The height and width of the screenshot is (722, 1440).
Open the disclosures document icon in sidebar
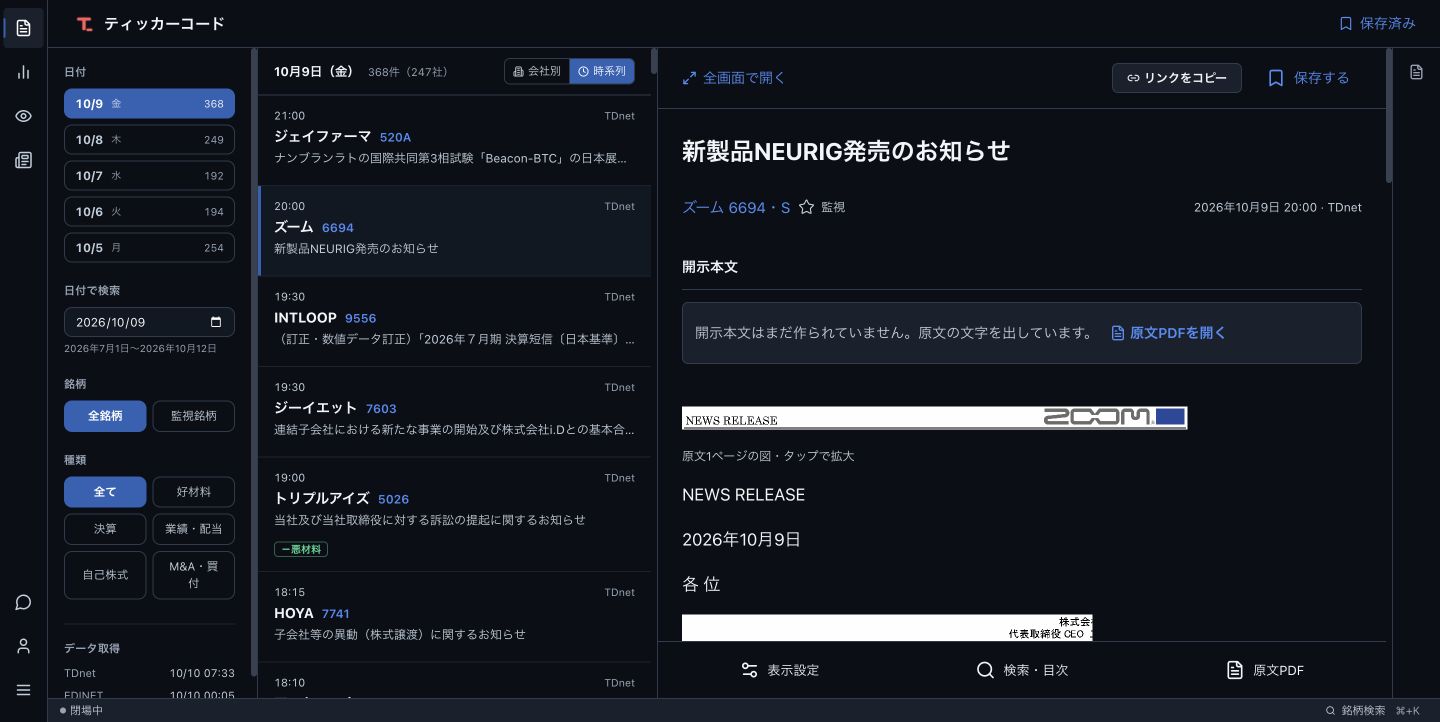(x=24, y=28)
